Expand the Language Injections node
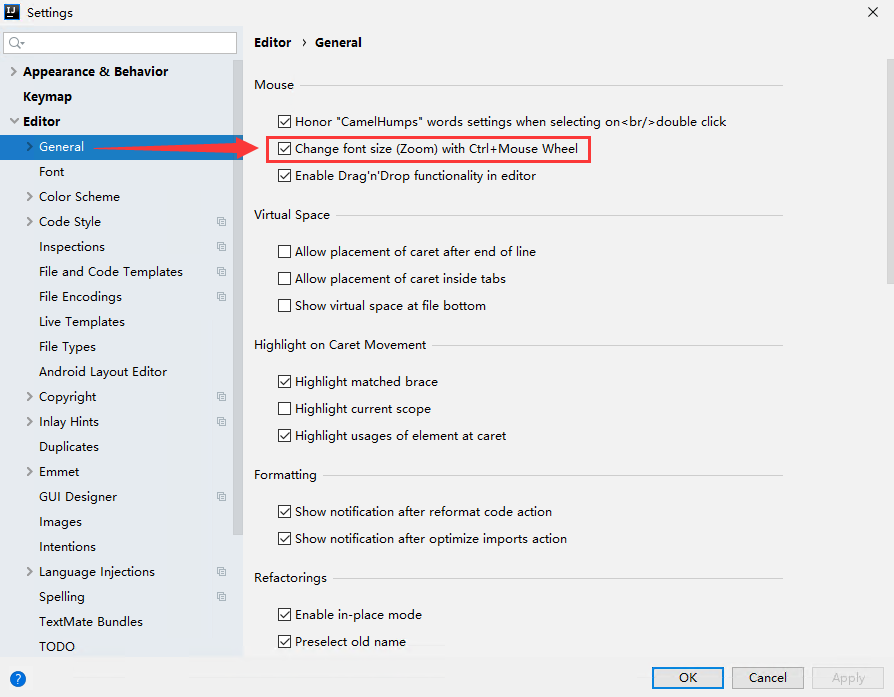The width and height of the screenshot is (894, 697). coord(30,572)
